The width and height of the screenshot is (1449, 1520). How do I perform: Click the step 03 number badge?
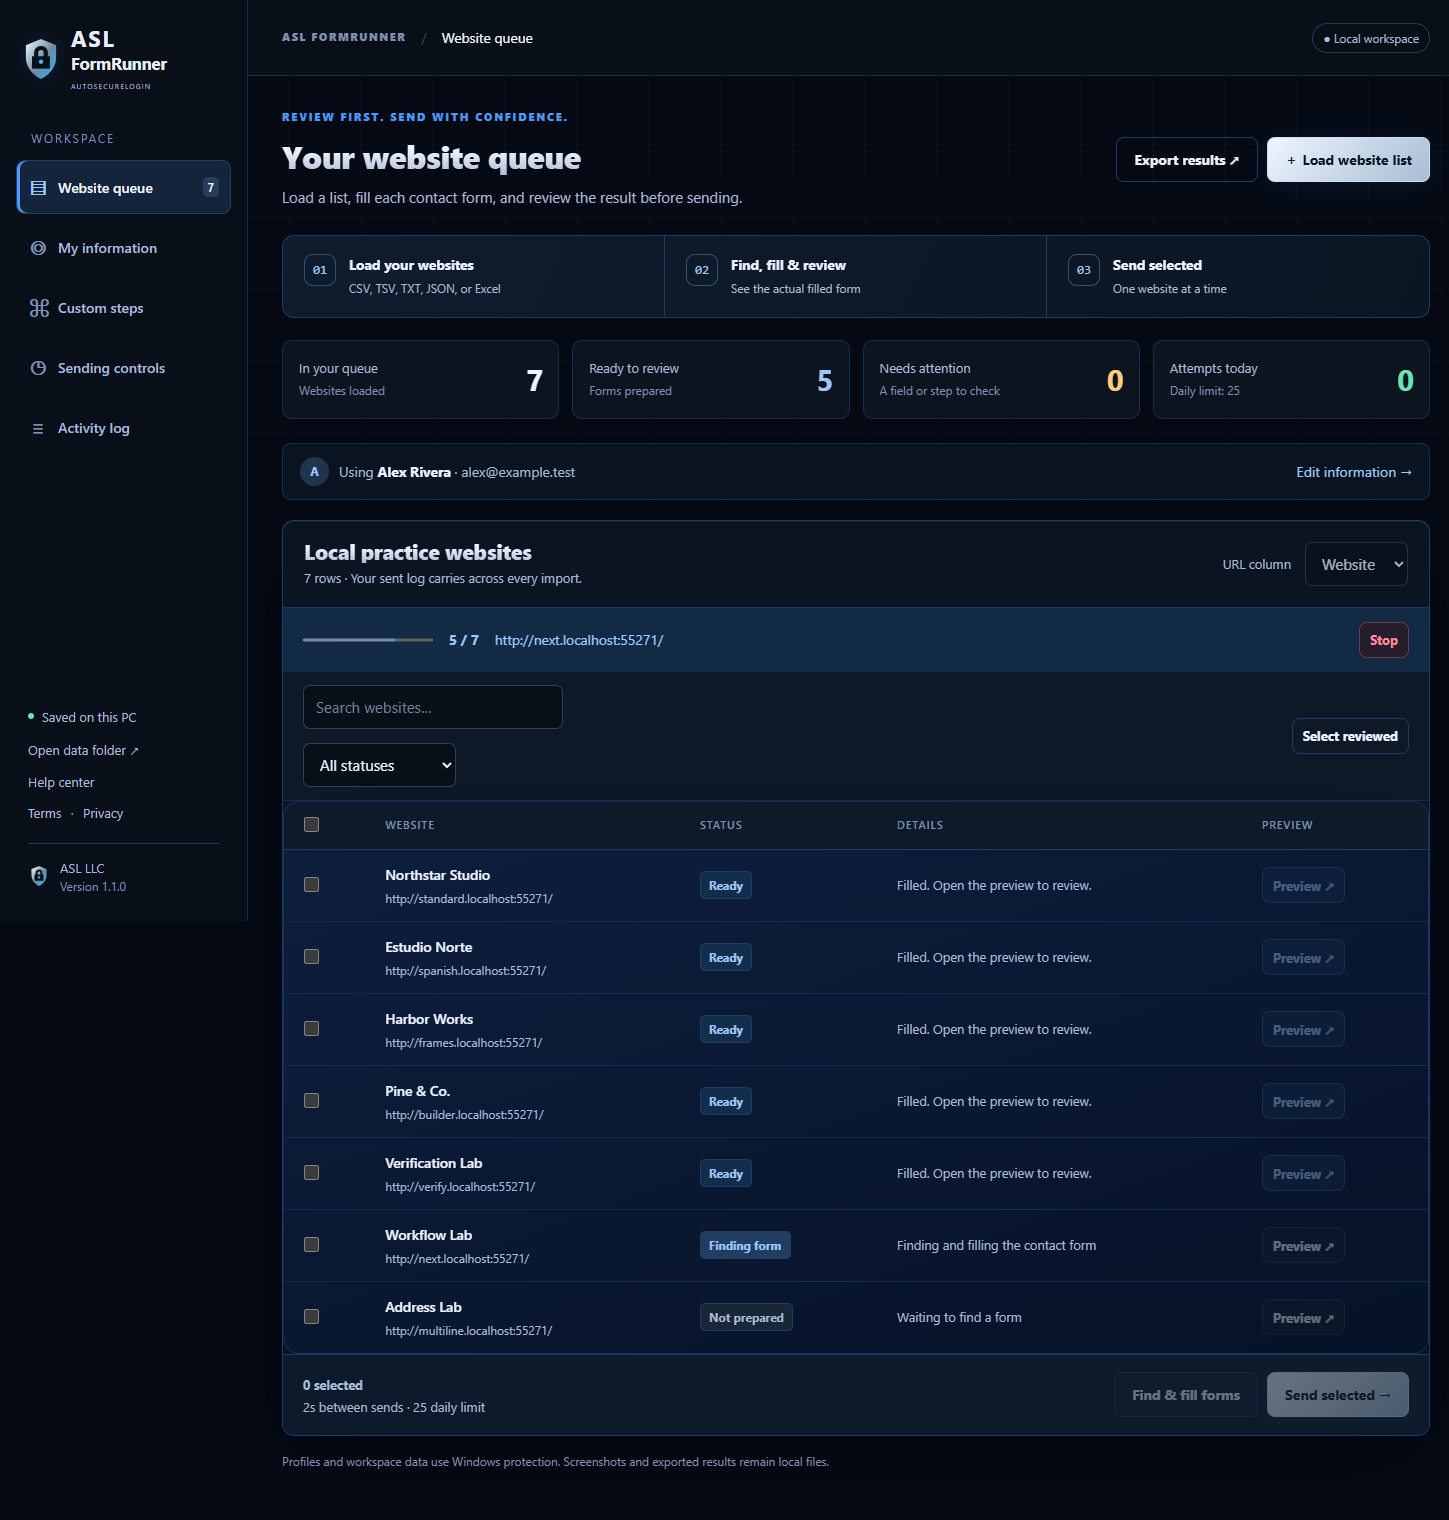pos(1084,270)
